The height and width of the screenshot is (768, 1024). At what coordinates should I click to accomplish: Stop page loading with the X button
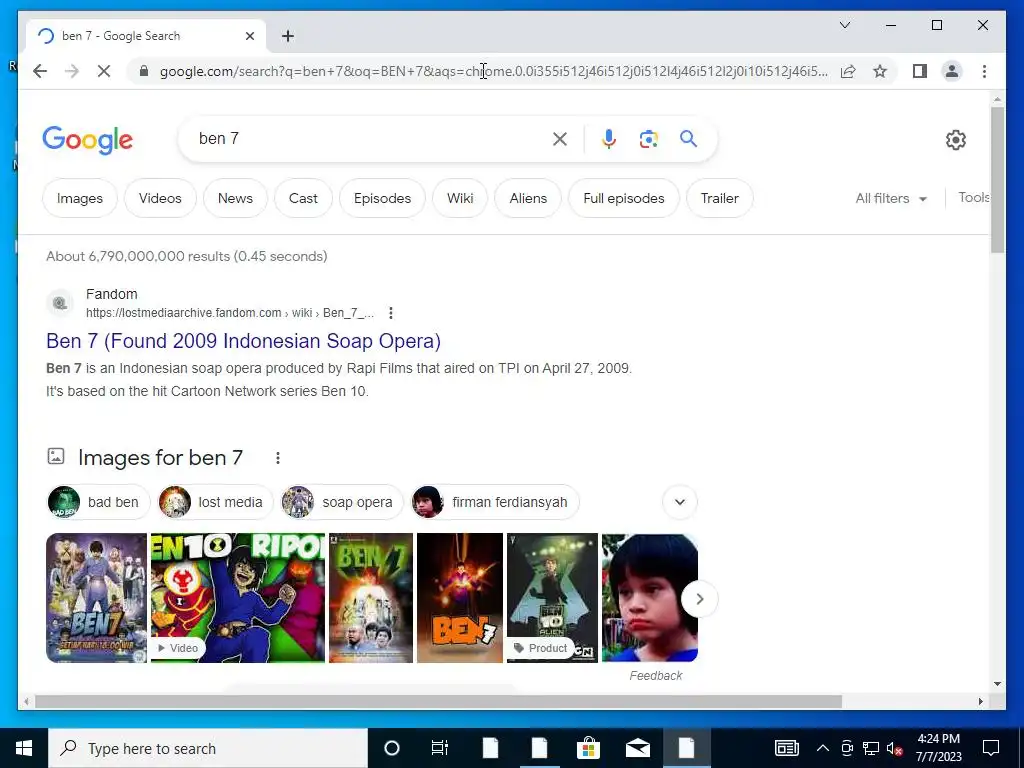(104, 71)
